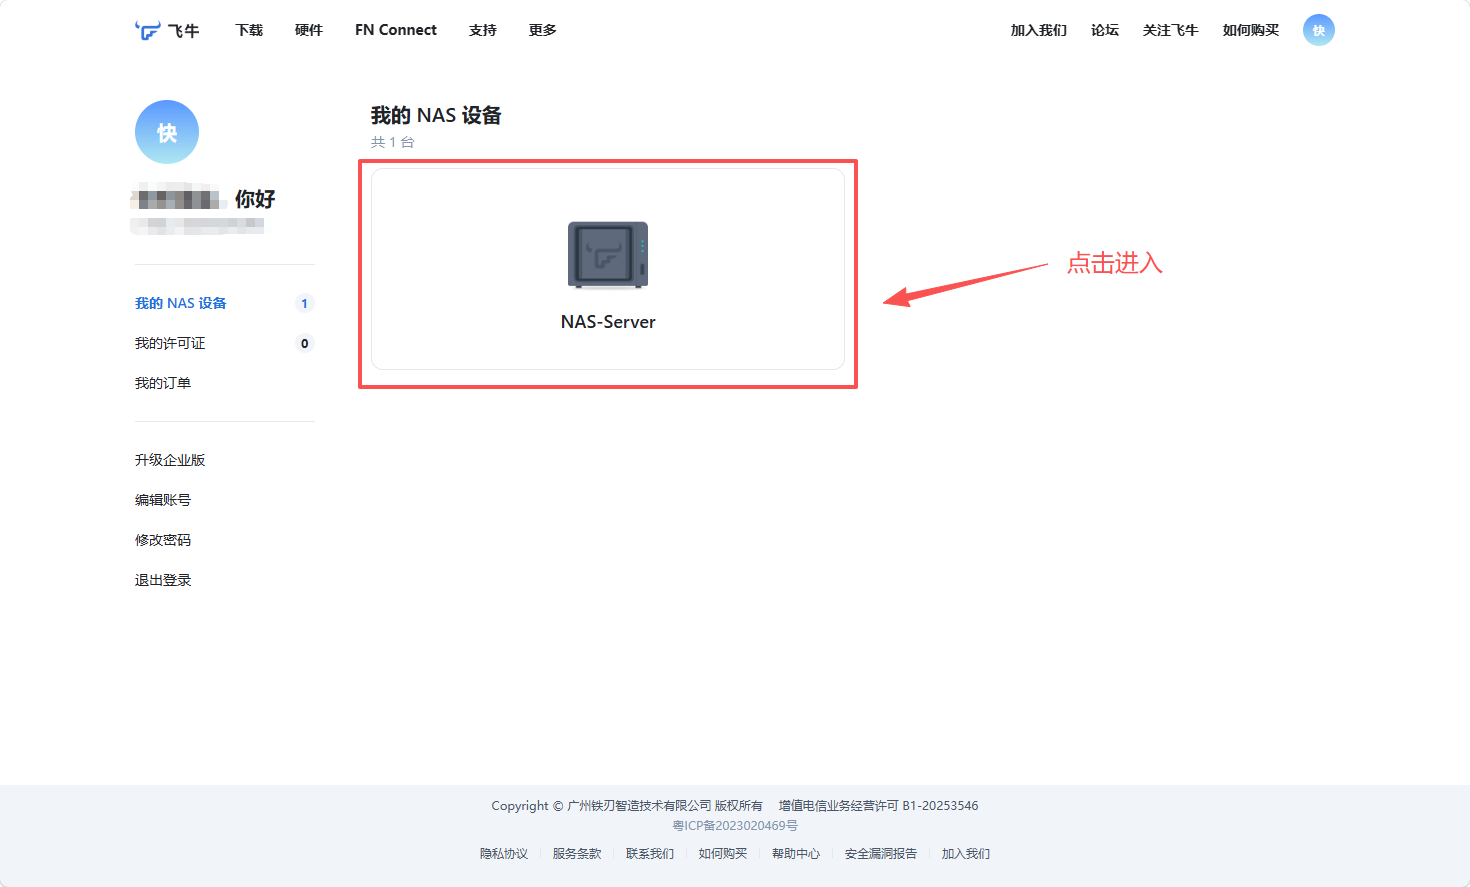Viewport: 1470px width, 887px height.
Task: Click 安全漏洞报告 footer link
Action: pyautogui.click(x=881, y=854)
